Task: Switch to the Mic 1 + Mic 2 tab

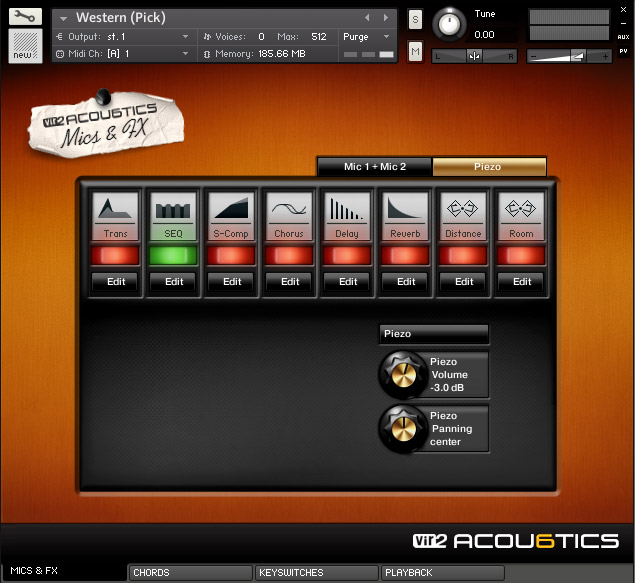Action: click(374, 167)
